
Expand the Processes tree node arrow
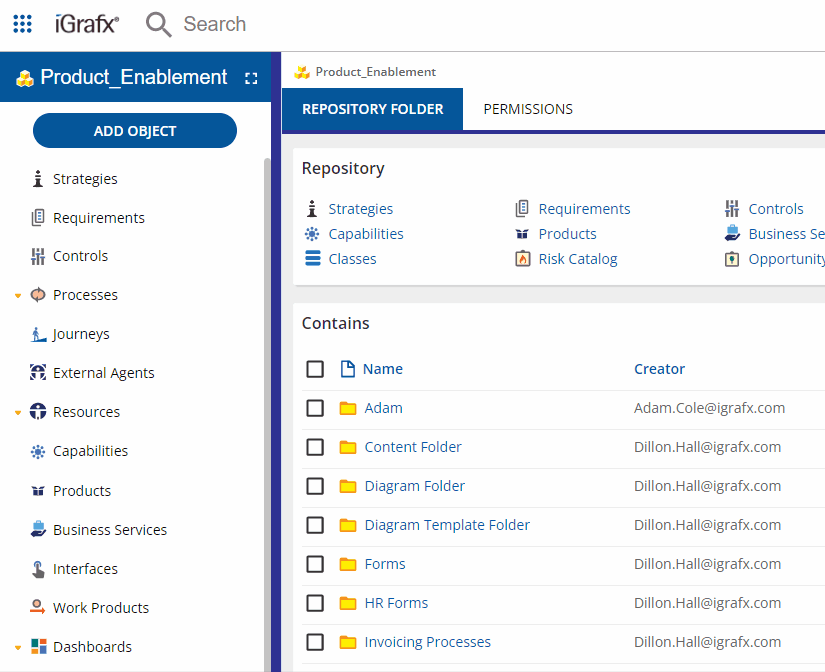click(x=18, y=296)
